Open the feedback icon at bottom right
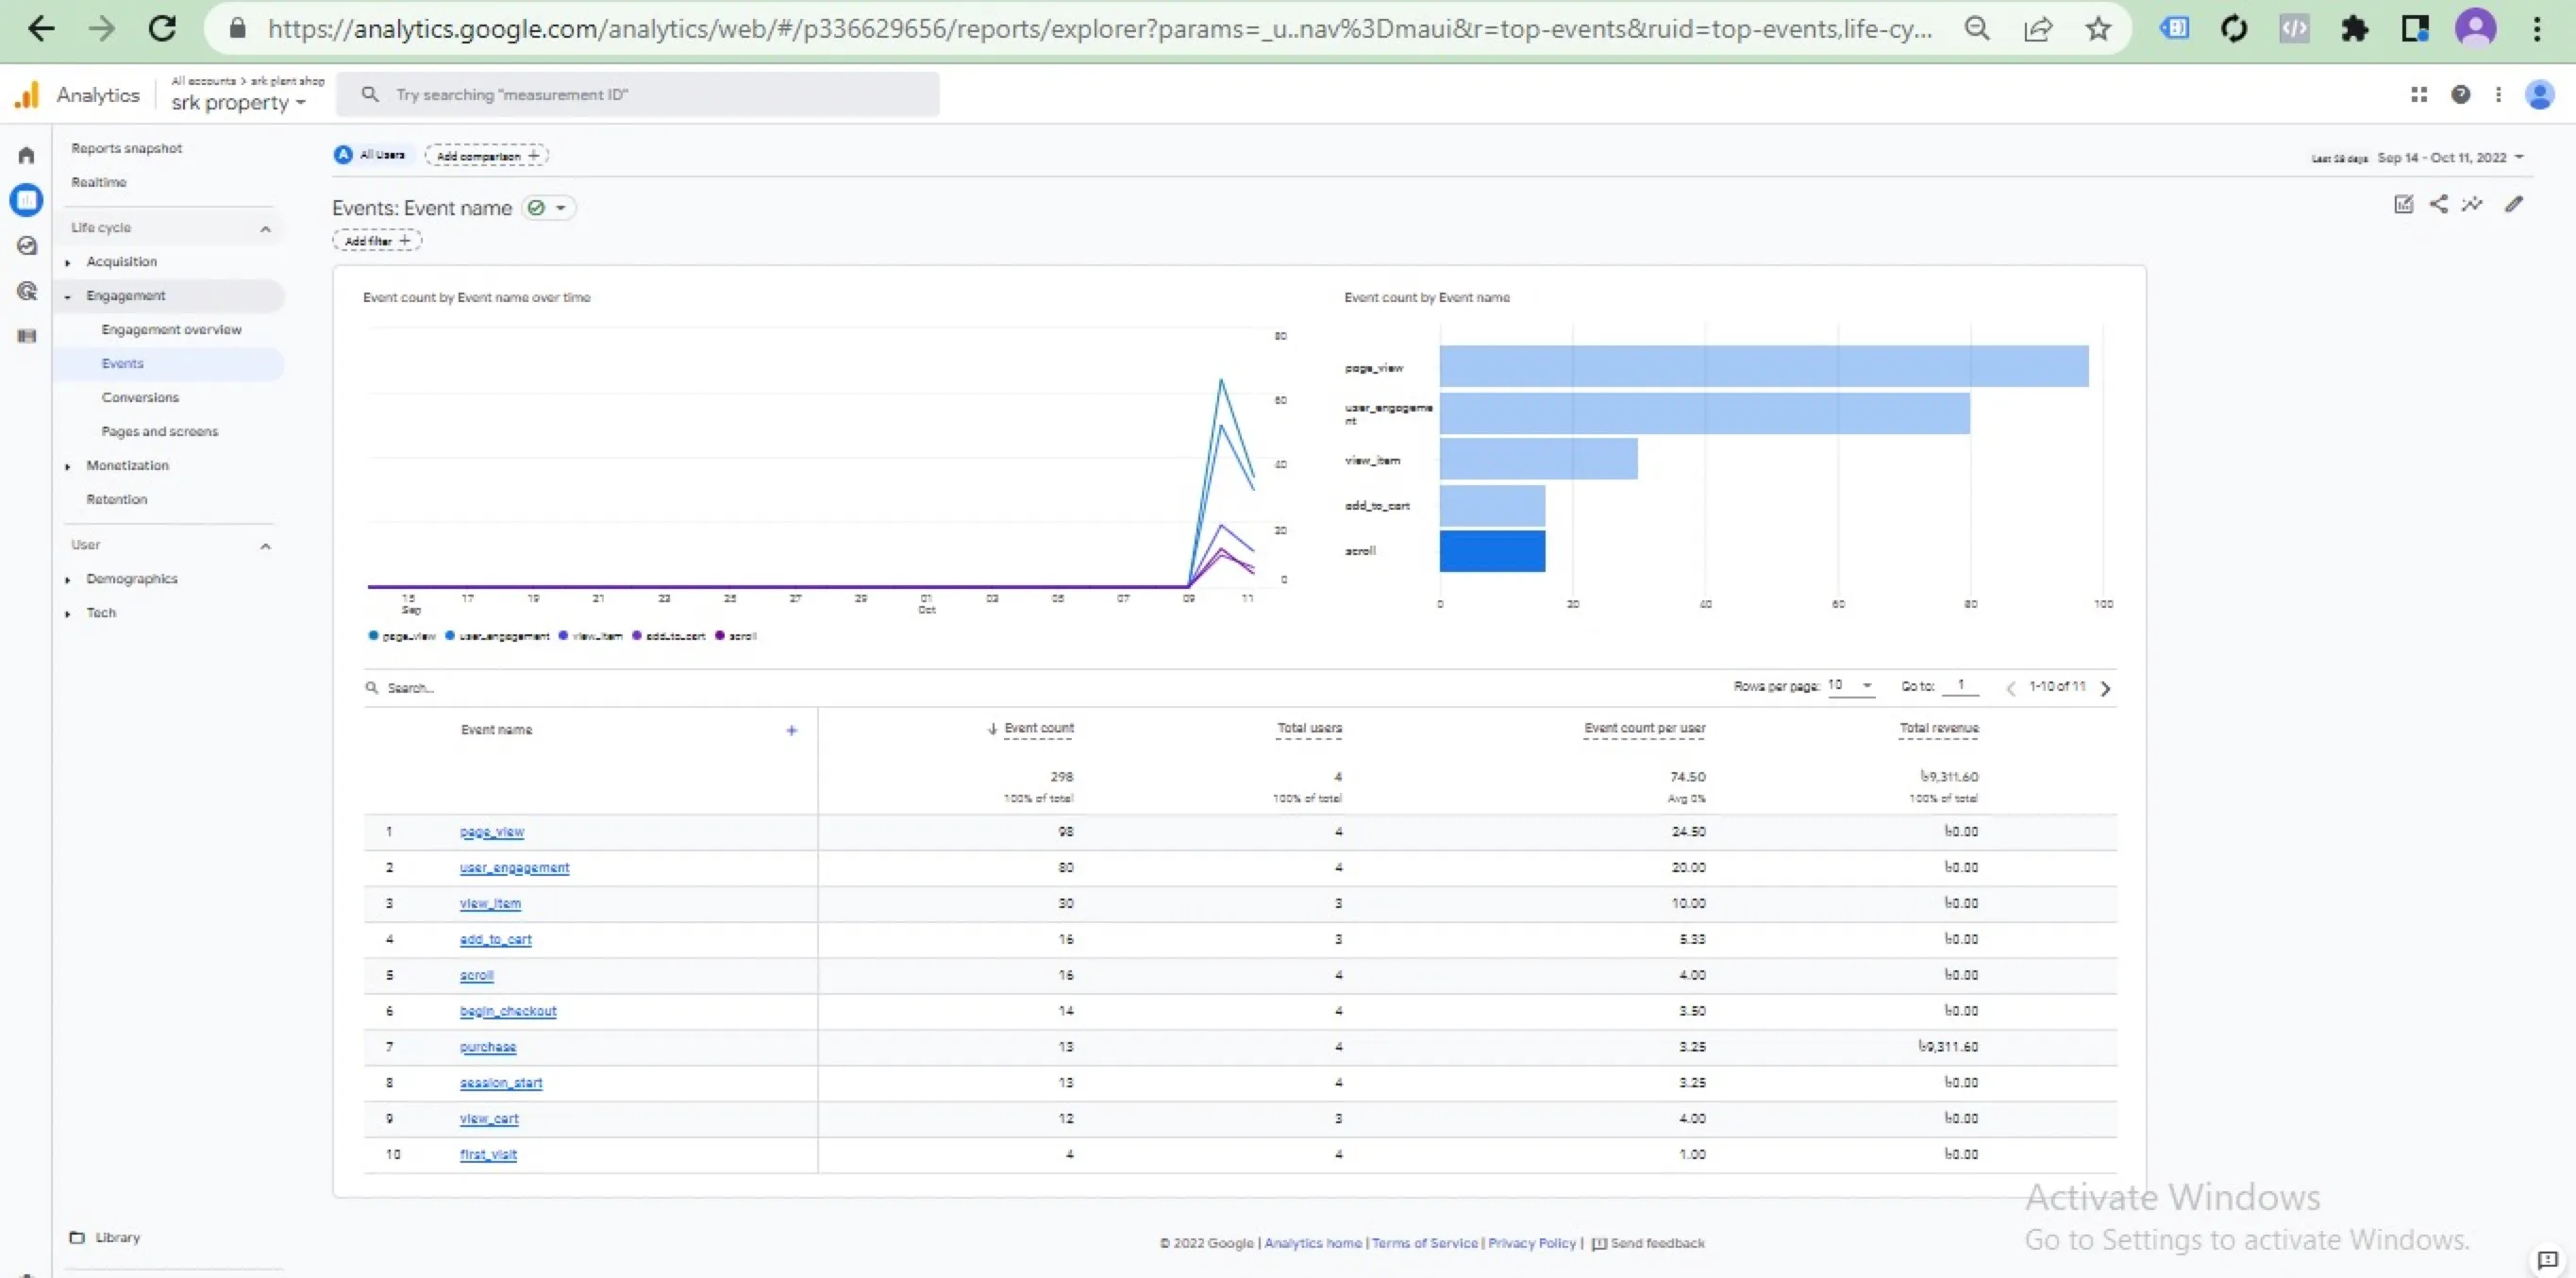Viewport: 2576px width, 1278px height. coord(2548,1259)
